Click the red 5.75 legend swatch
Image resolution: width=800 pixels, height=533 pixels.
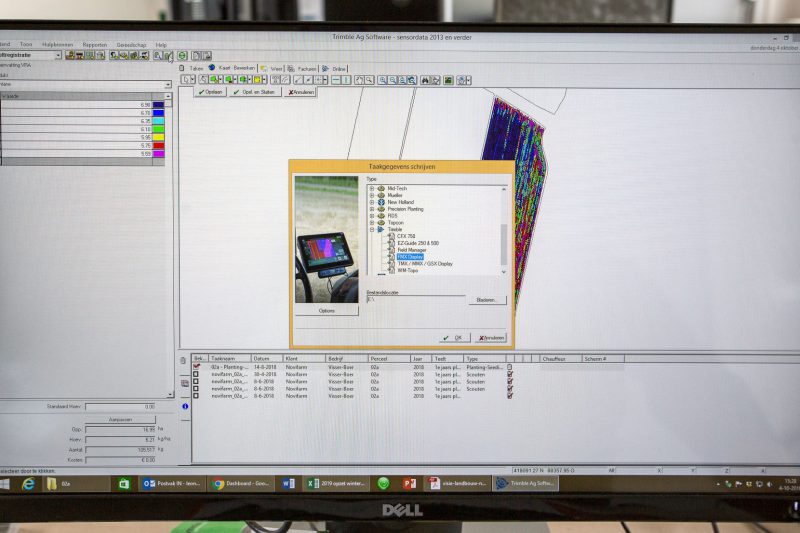coord(159,145)
